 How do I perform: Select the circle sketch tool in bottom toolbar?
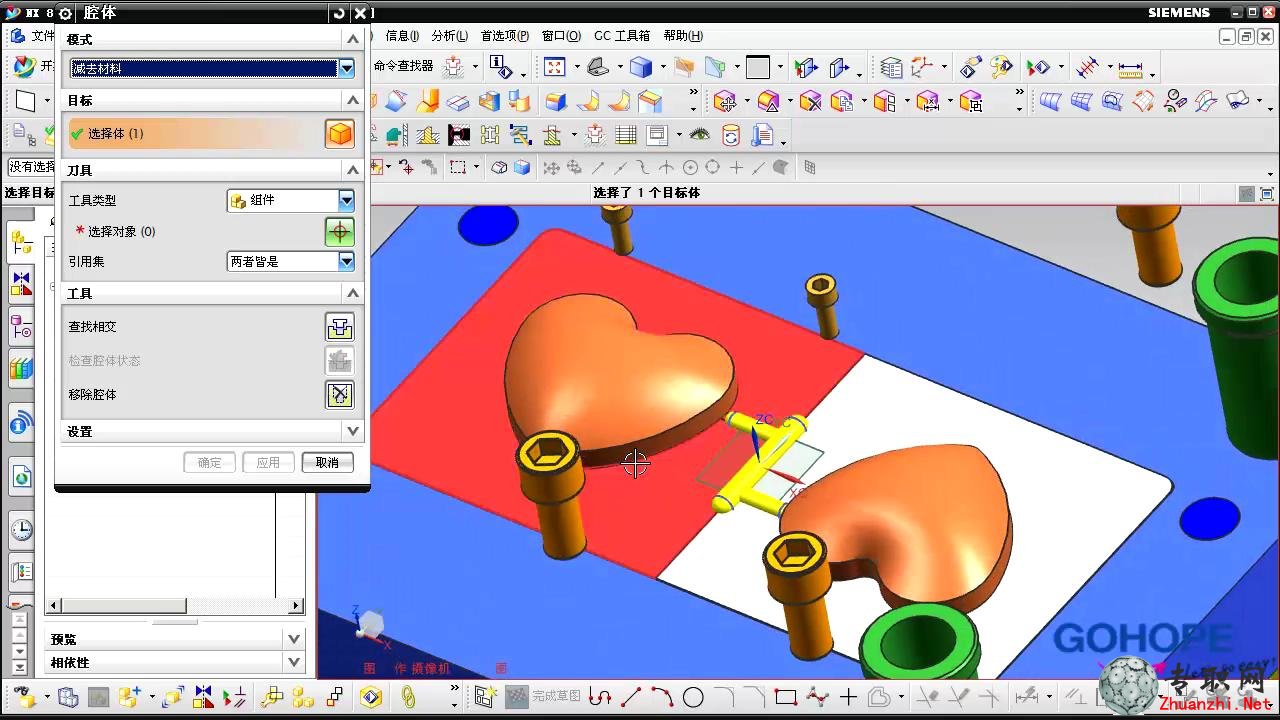click(x=693, y=697)
